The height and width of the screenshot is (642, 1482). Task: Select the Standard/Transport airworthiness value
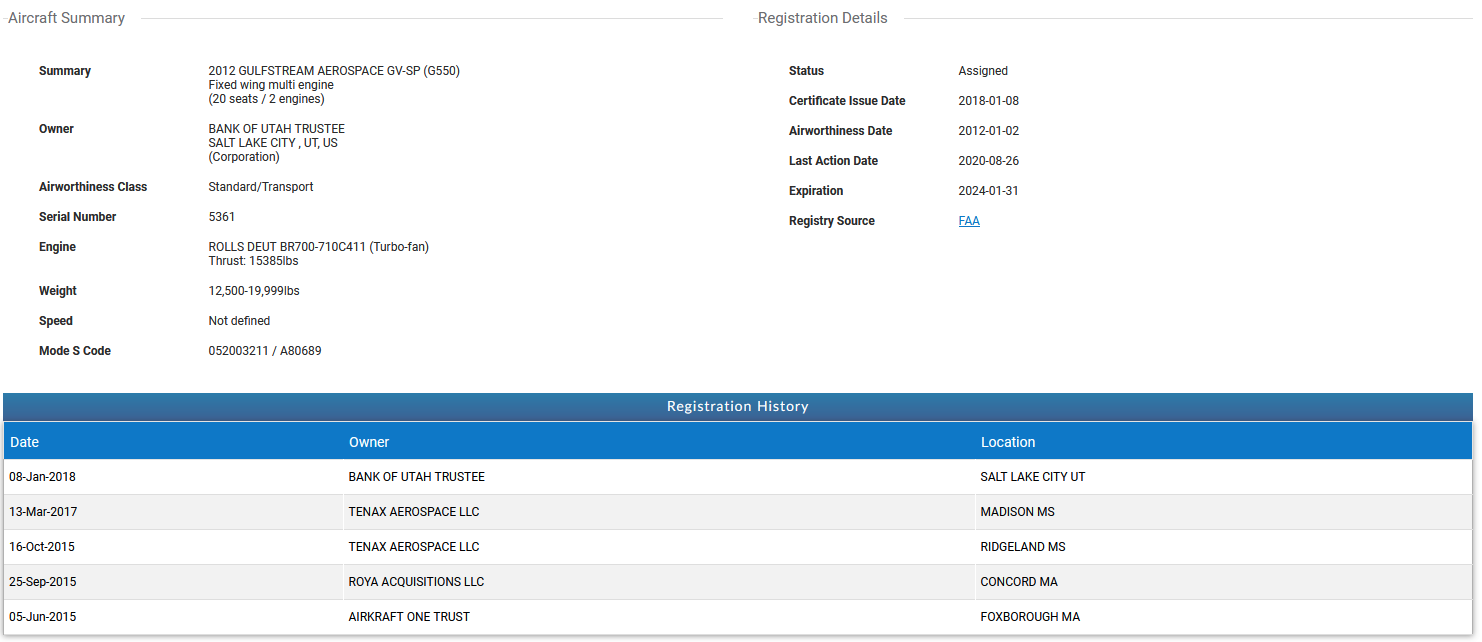tap(261, 187)
